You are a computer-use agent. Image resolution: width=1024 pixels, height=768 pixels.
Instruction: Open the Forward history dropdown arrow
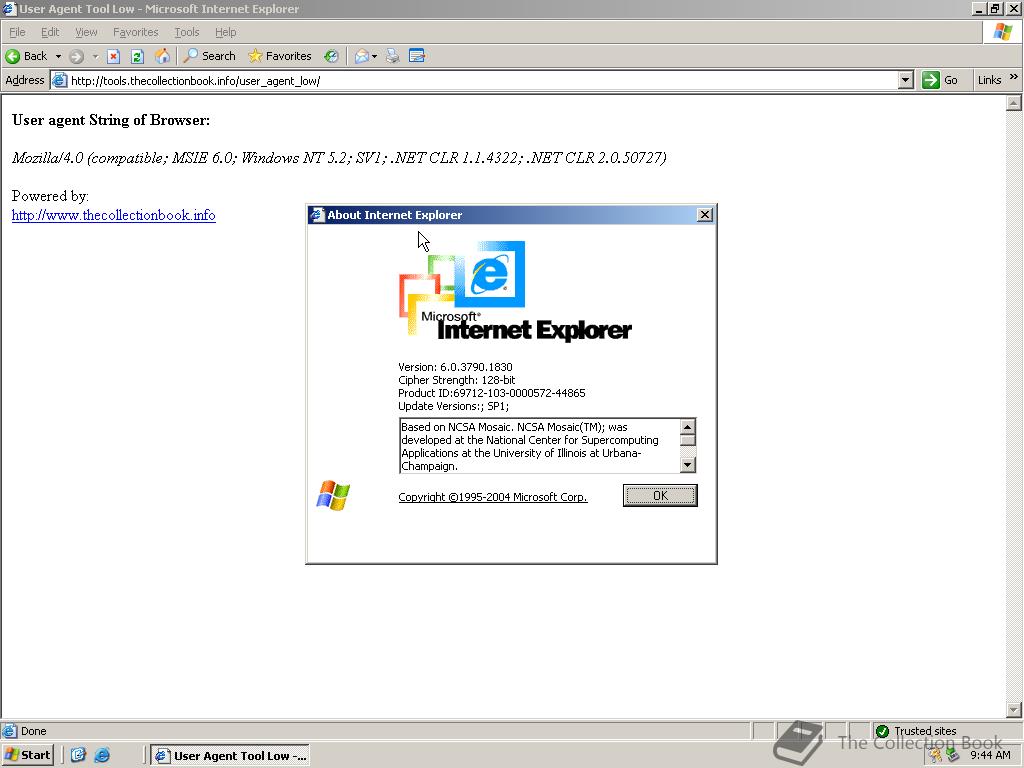(x=95, y=56)
